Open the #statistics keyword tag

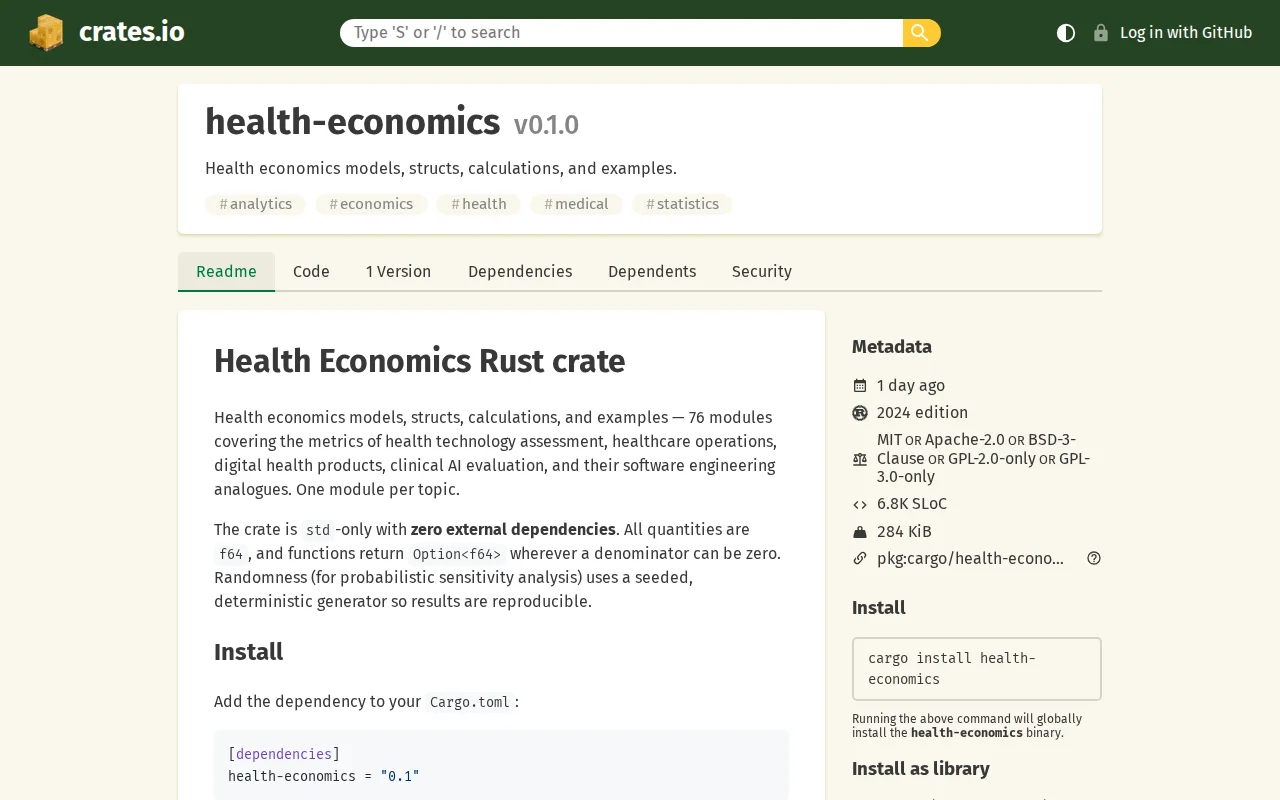[682, 204]
